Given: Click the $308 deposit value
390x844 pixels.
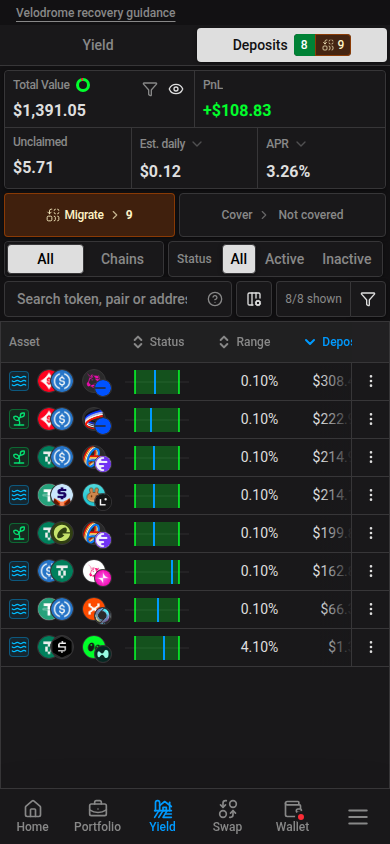Looking at the screenshot, I should click(332, 381).
